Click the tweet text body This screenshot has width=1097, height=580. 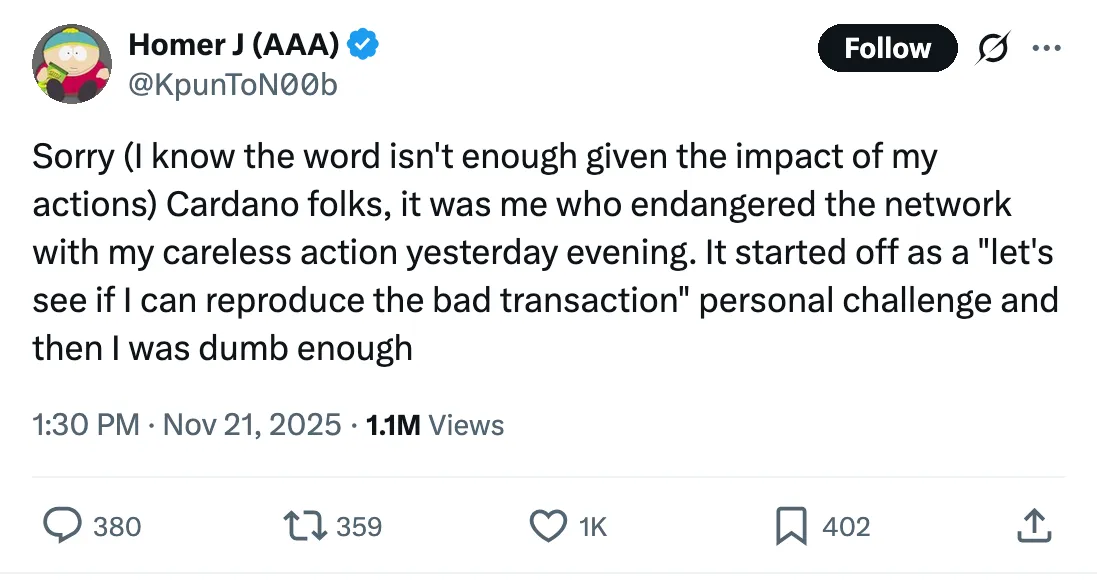540,251
